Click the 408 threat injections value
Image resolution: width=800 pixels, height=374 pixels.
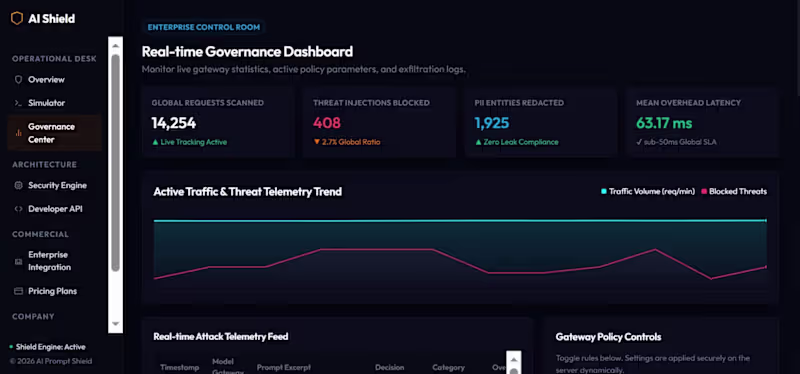(x=327, y=123)
